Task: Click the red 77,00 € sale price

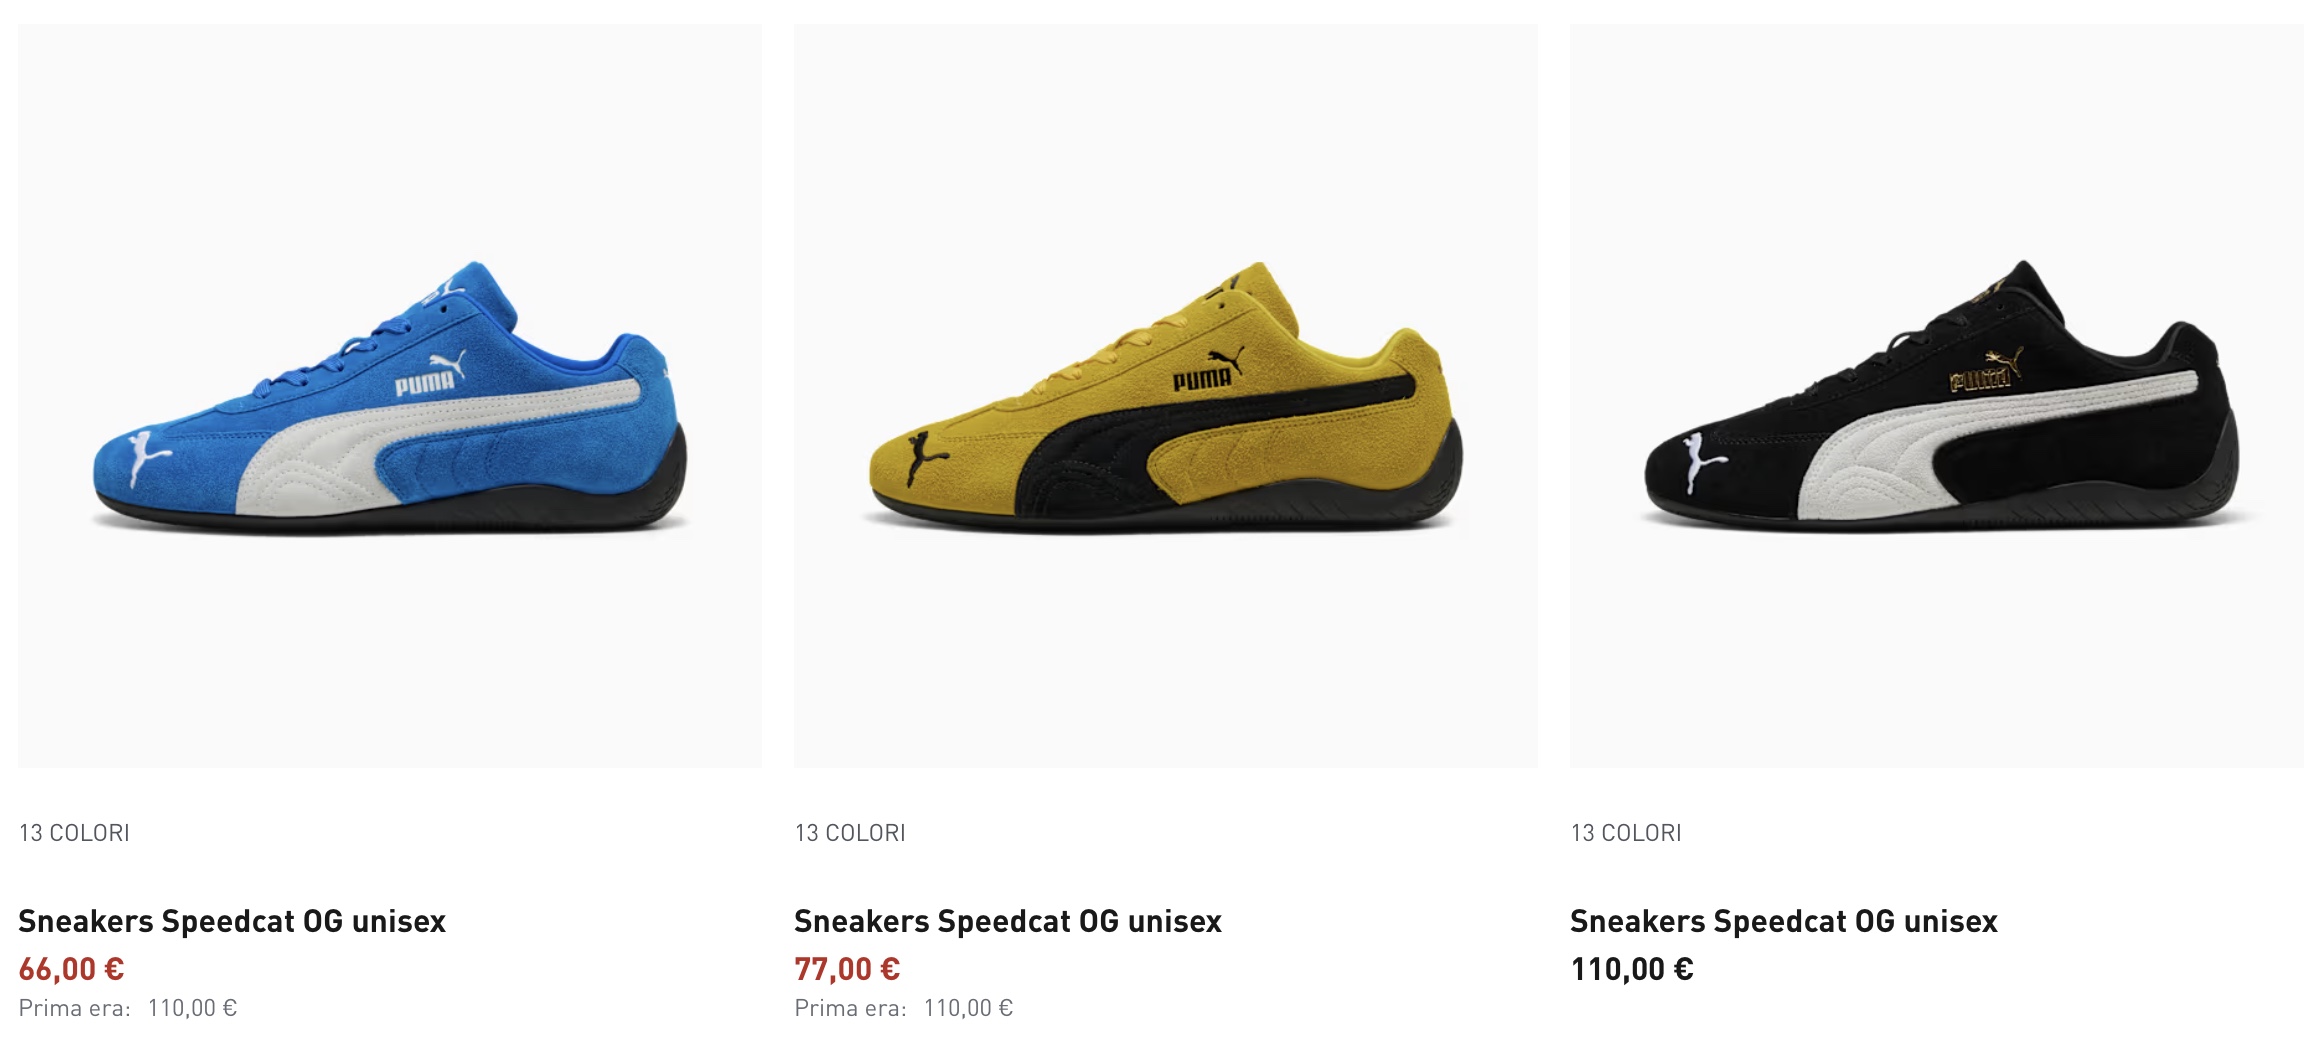Action: (847, 969)
